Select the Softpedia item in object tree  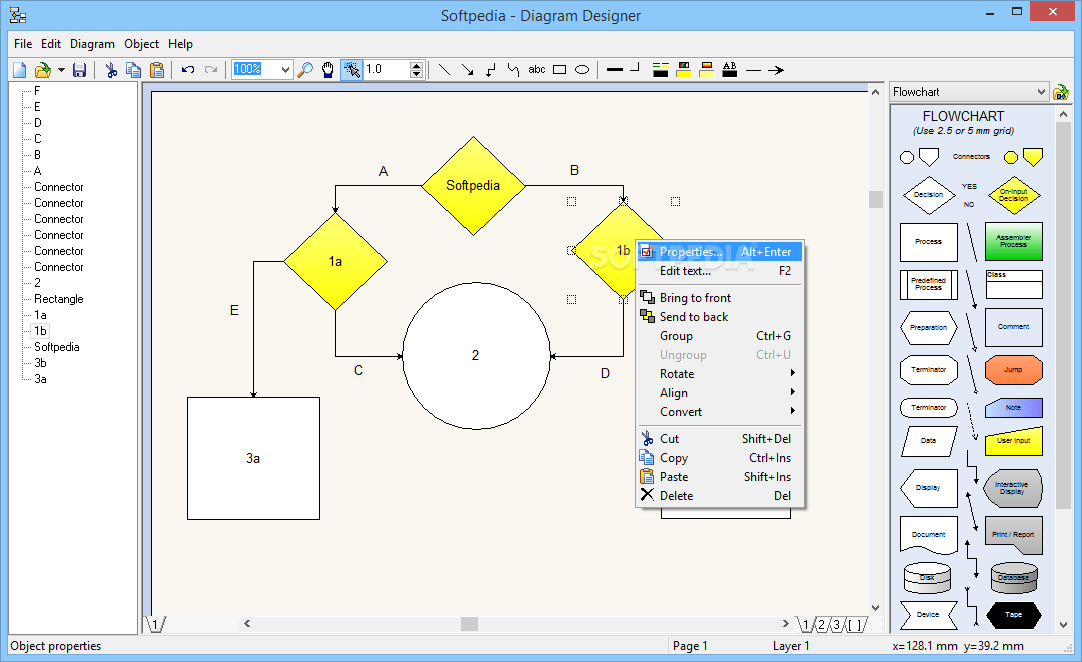click(57, 347)
